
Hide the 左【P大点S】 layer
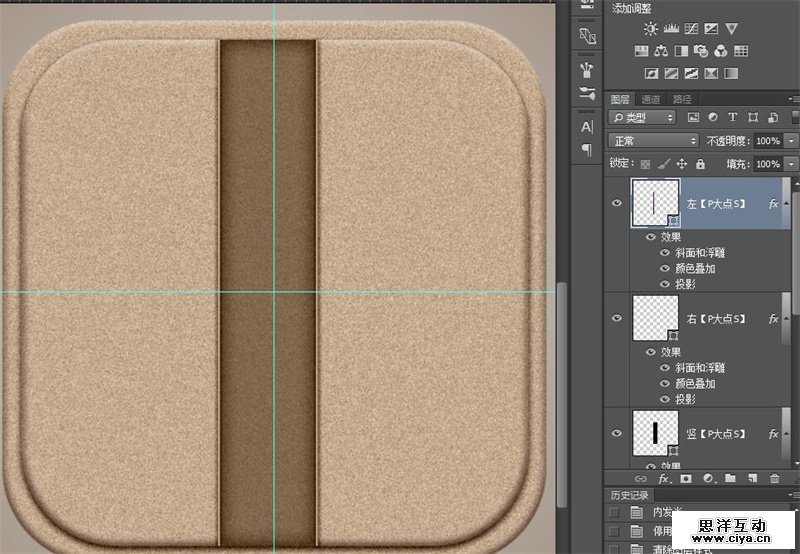pyautogui.click(x=617, y=203)
